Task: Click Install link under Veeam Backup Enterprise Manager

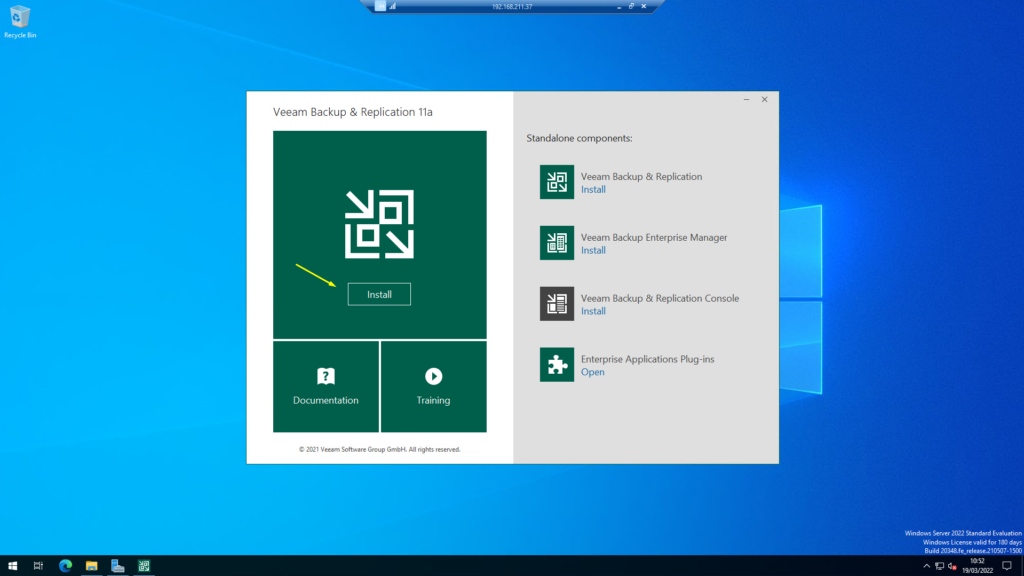Action: (x=593, y=250)
